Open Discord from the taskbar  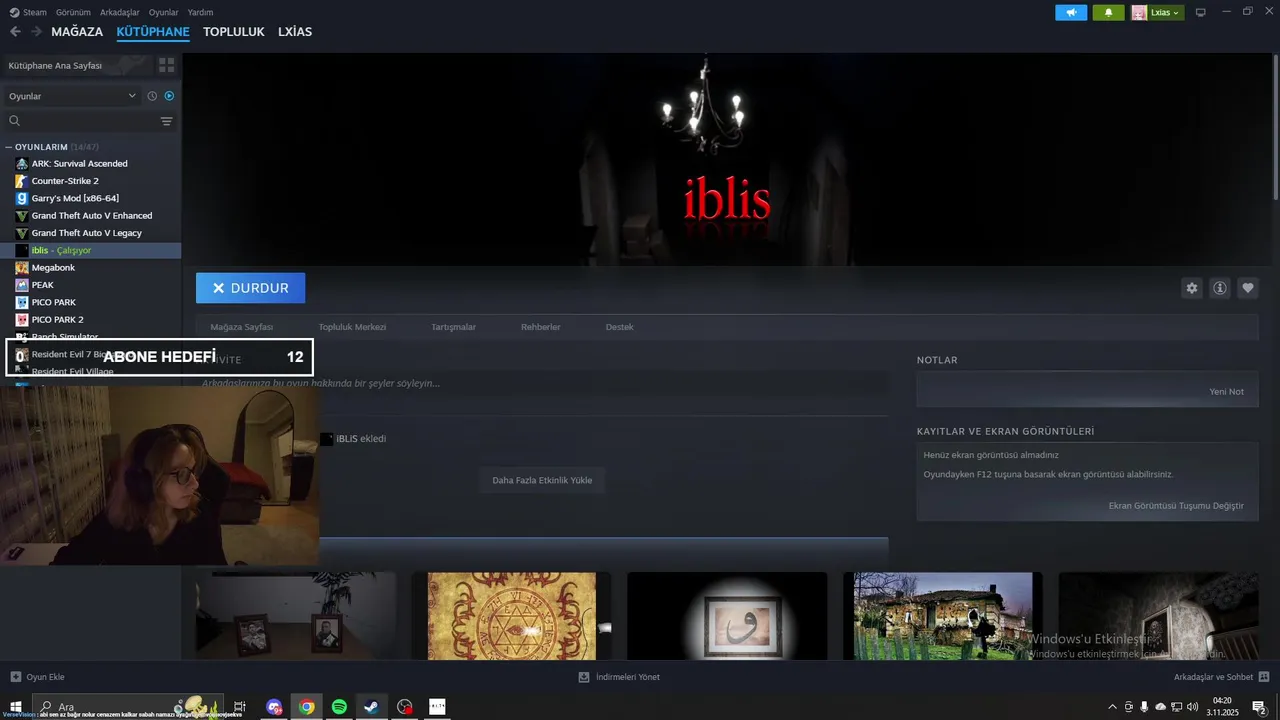(x=274, y=707)
